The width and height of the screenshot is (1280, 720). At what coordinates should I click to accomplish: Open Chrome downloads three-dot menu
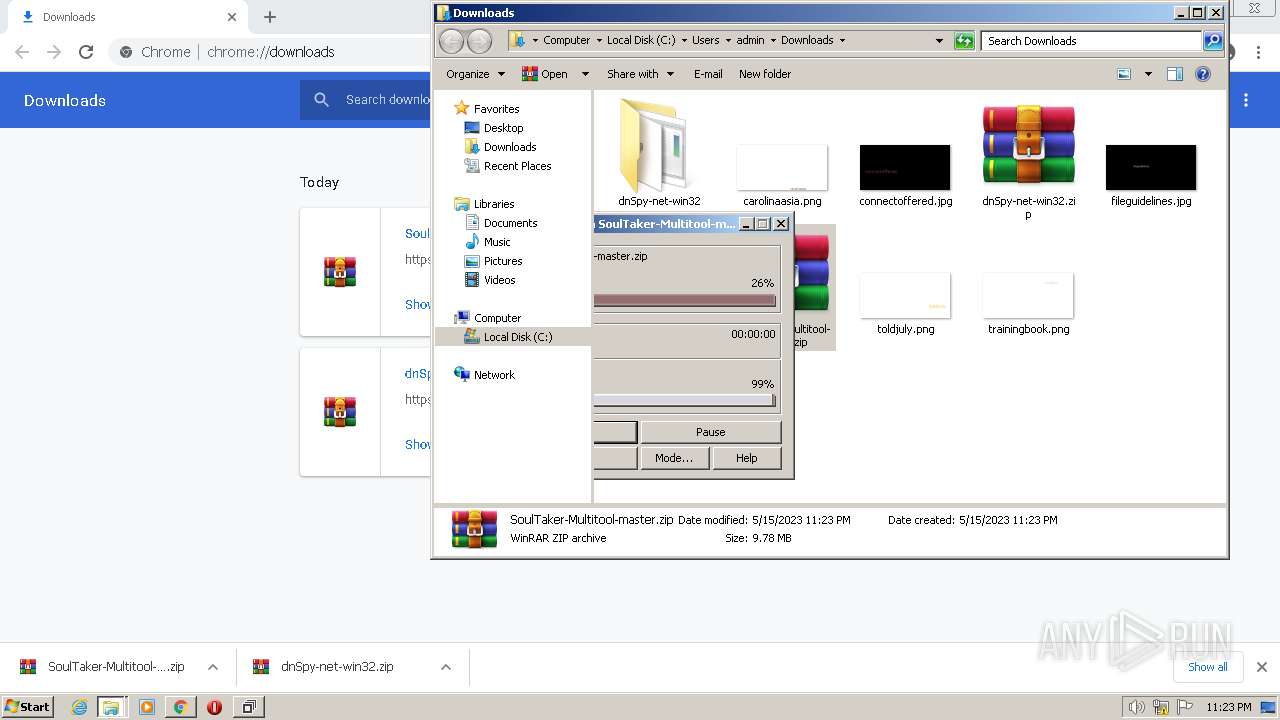click(x=1246, y=100)
